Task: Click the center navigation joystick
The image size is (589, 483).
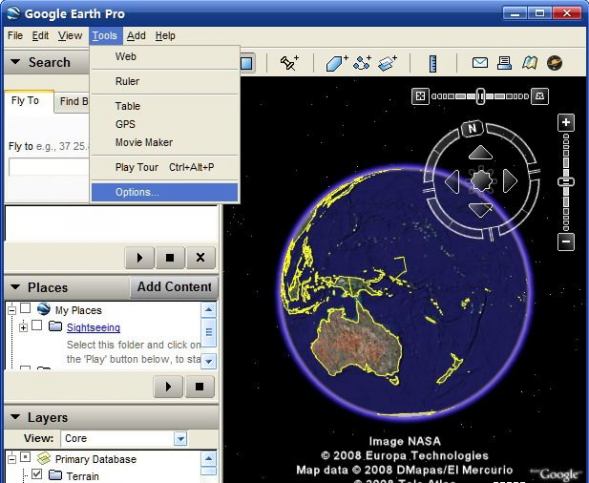Action: [481, 181]
